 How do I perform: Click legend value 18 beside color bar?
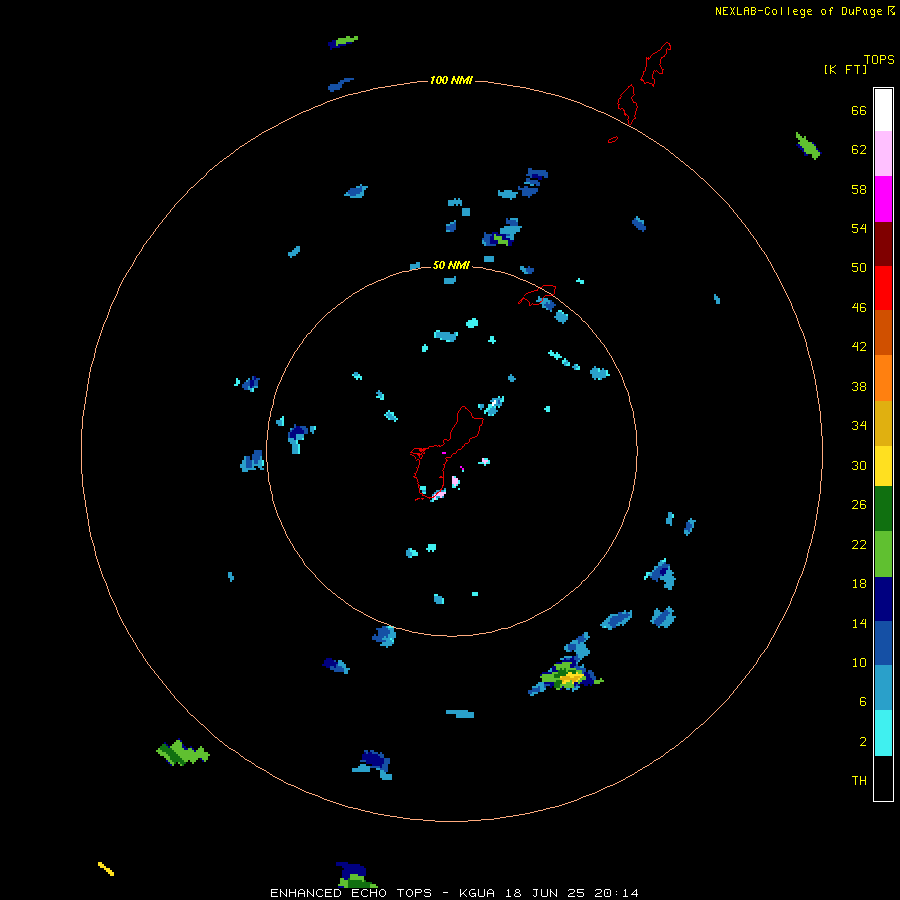859,583
